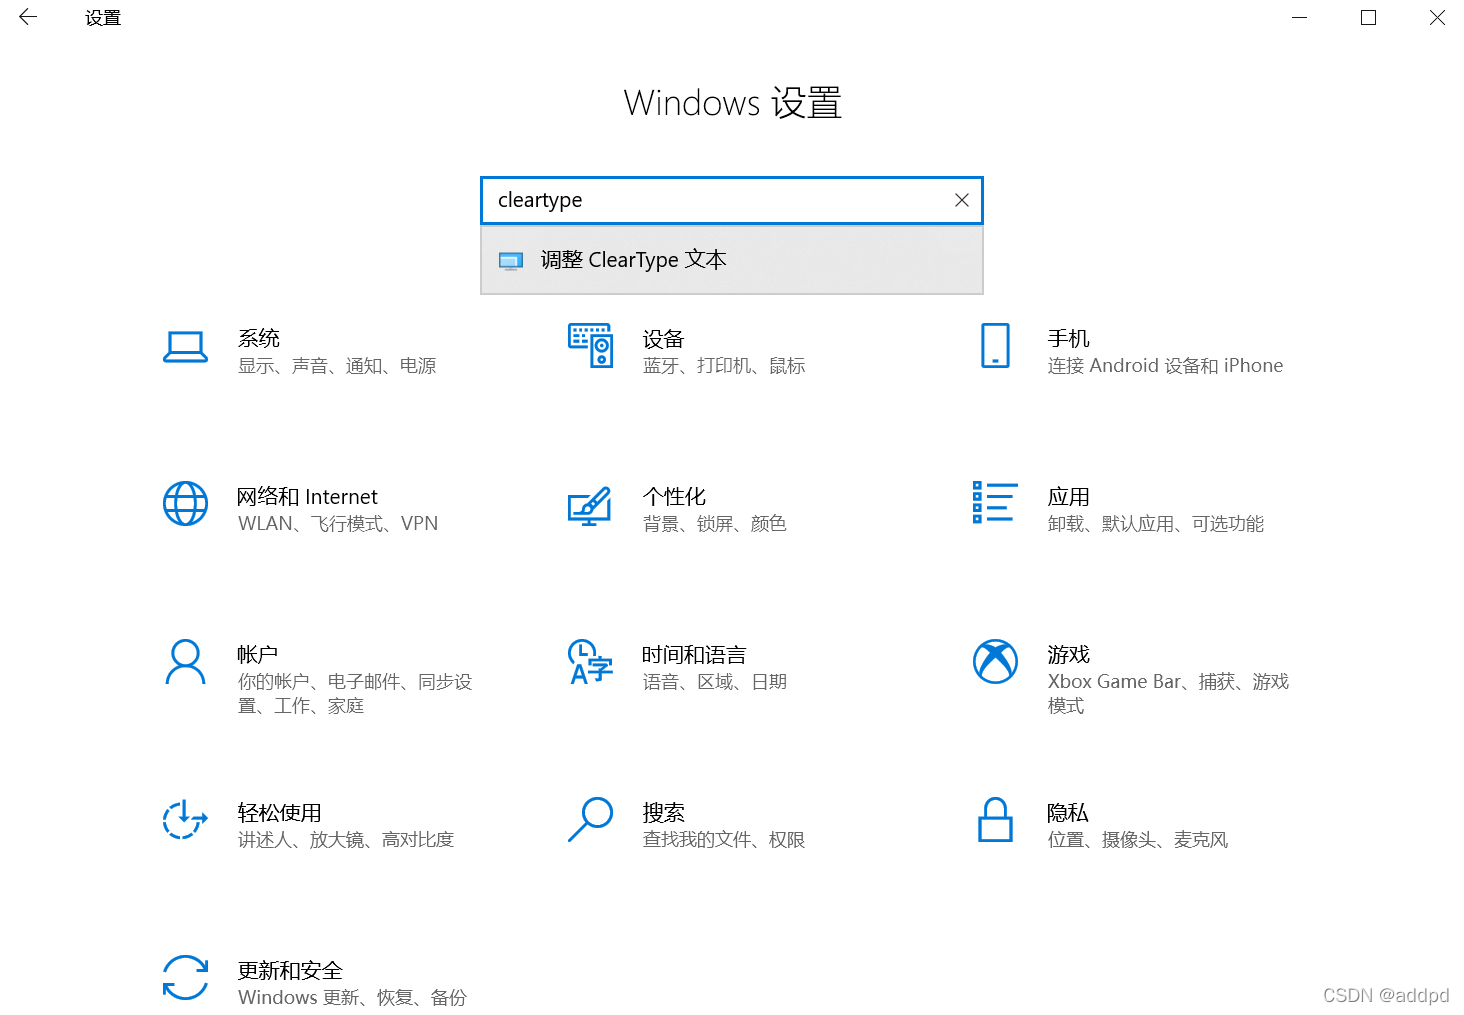Click the text 卸载、默认应用、可选功能
Image resolution: width=1464 pixels, height=1015 pixels.
tap(1156, 524)
